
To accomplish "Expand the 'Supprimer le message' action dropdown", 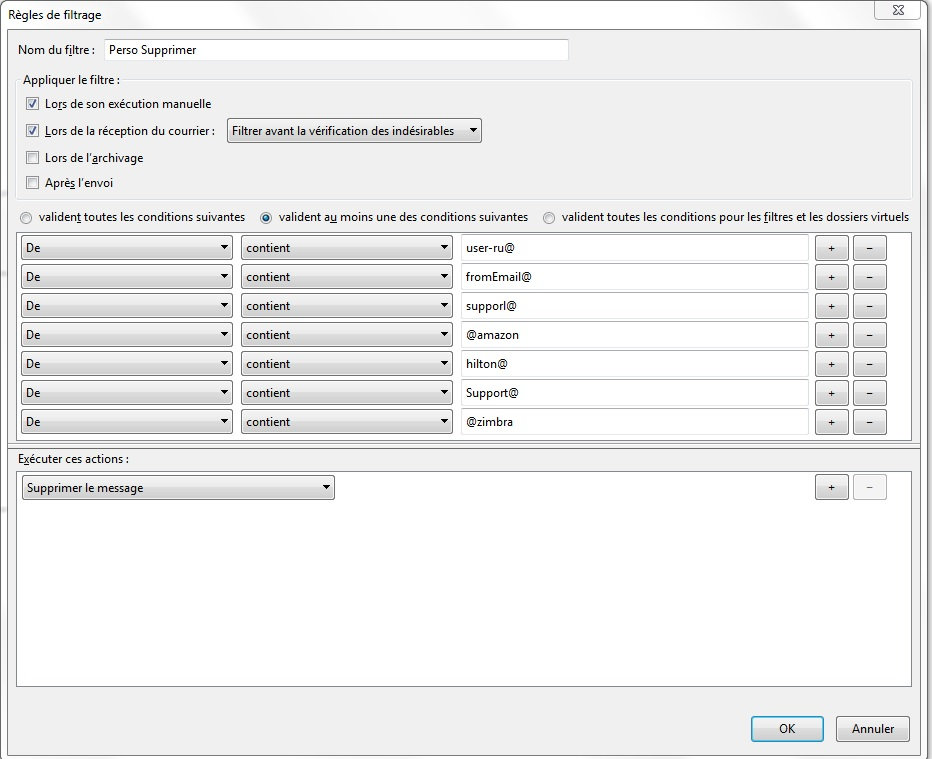I will click(178, 488).
